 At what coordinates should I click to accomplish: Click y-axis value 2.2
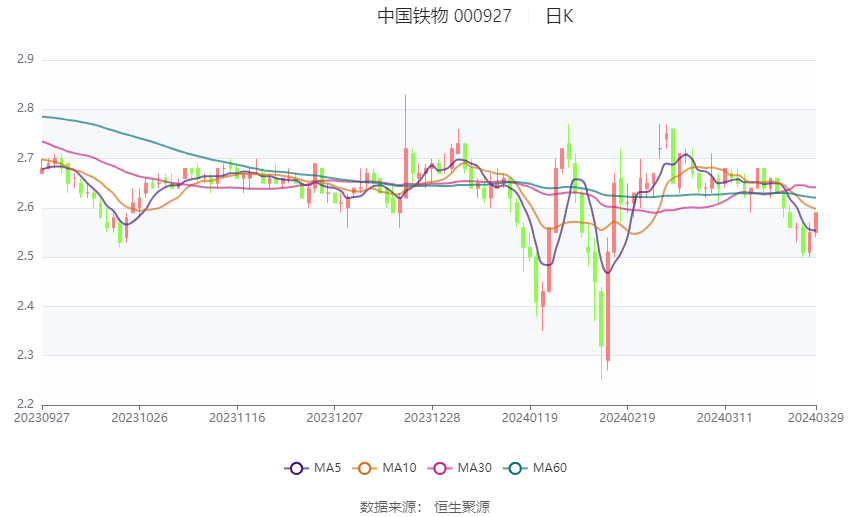(x=25, y=404)
